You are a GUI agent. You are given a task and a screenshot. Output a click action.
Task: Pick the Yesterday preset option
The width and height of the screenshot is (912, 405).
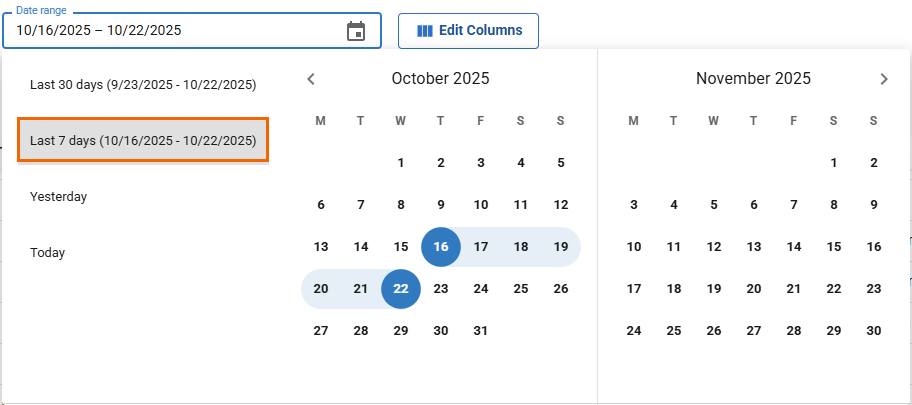(x=59, y=197)
